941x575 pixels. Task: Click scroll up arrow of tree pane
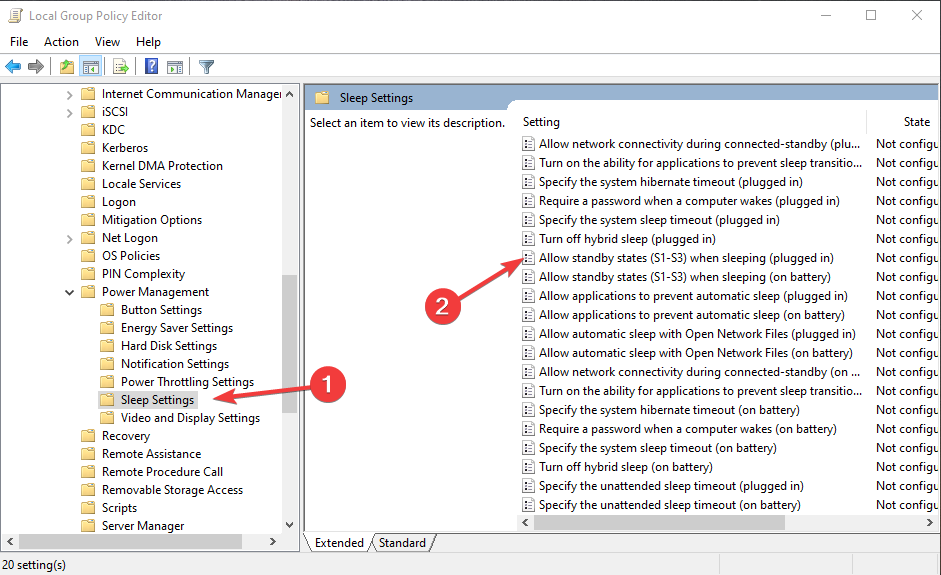point(290,94)
